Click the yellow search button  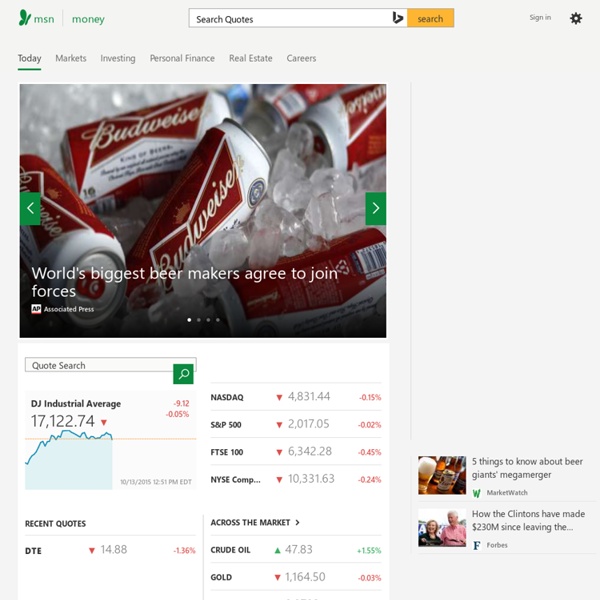coord(430,18)
